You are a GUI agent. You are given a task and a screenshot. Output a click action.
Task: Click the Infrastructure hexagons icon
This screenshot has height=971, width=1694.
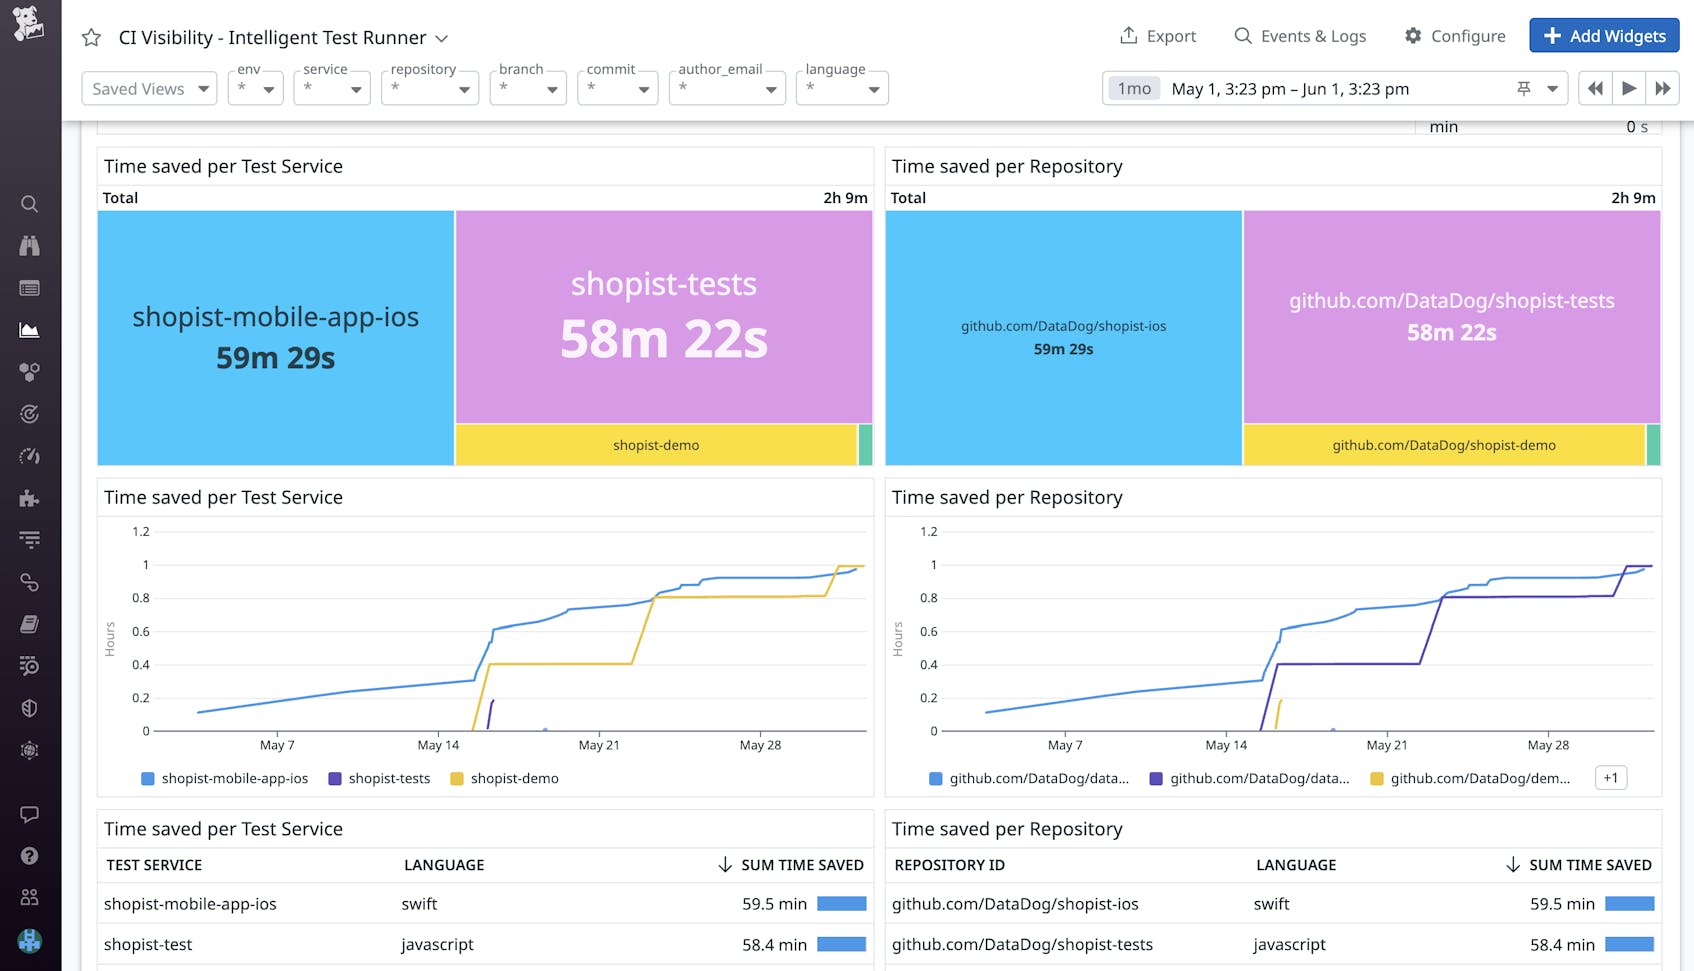(29, 372)
